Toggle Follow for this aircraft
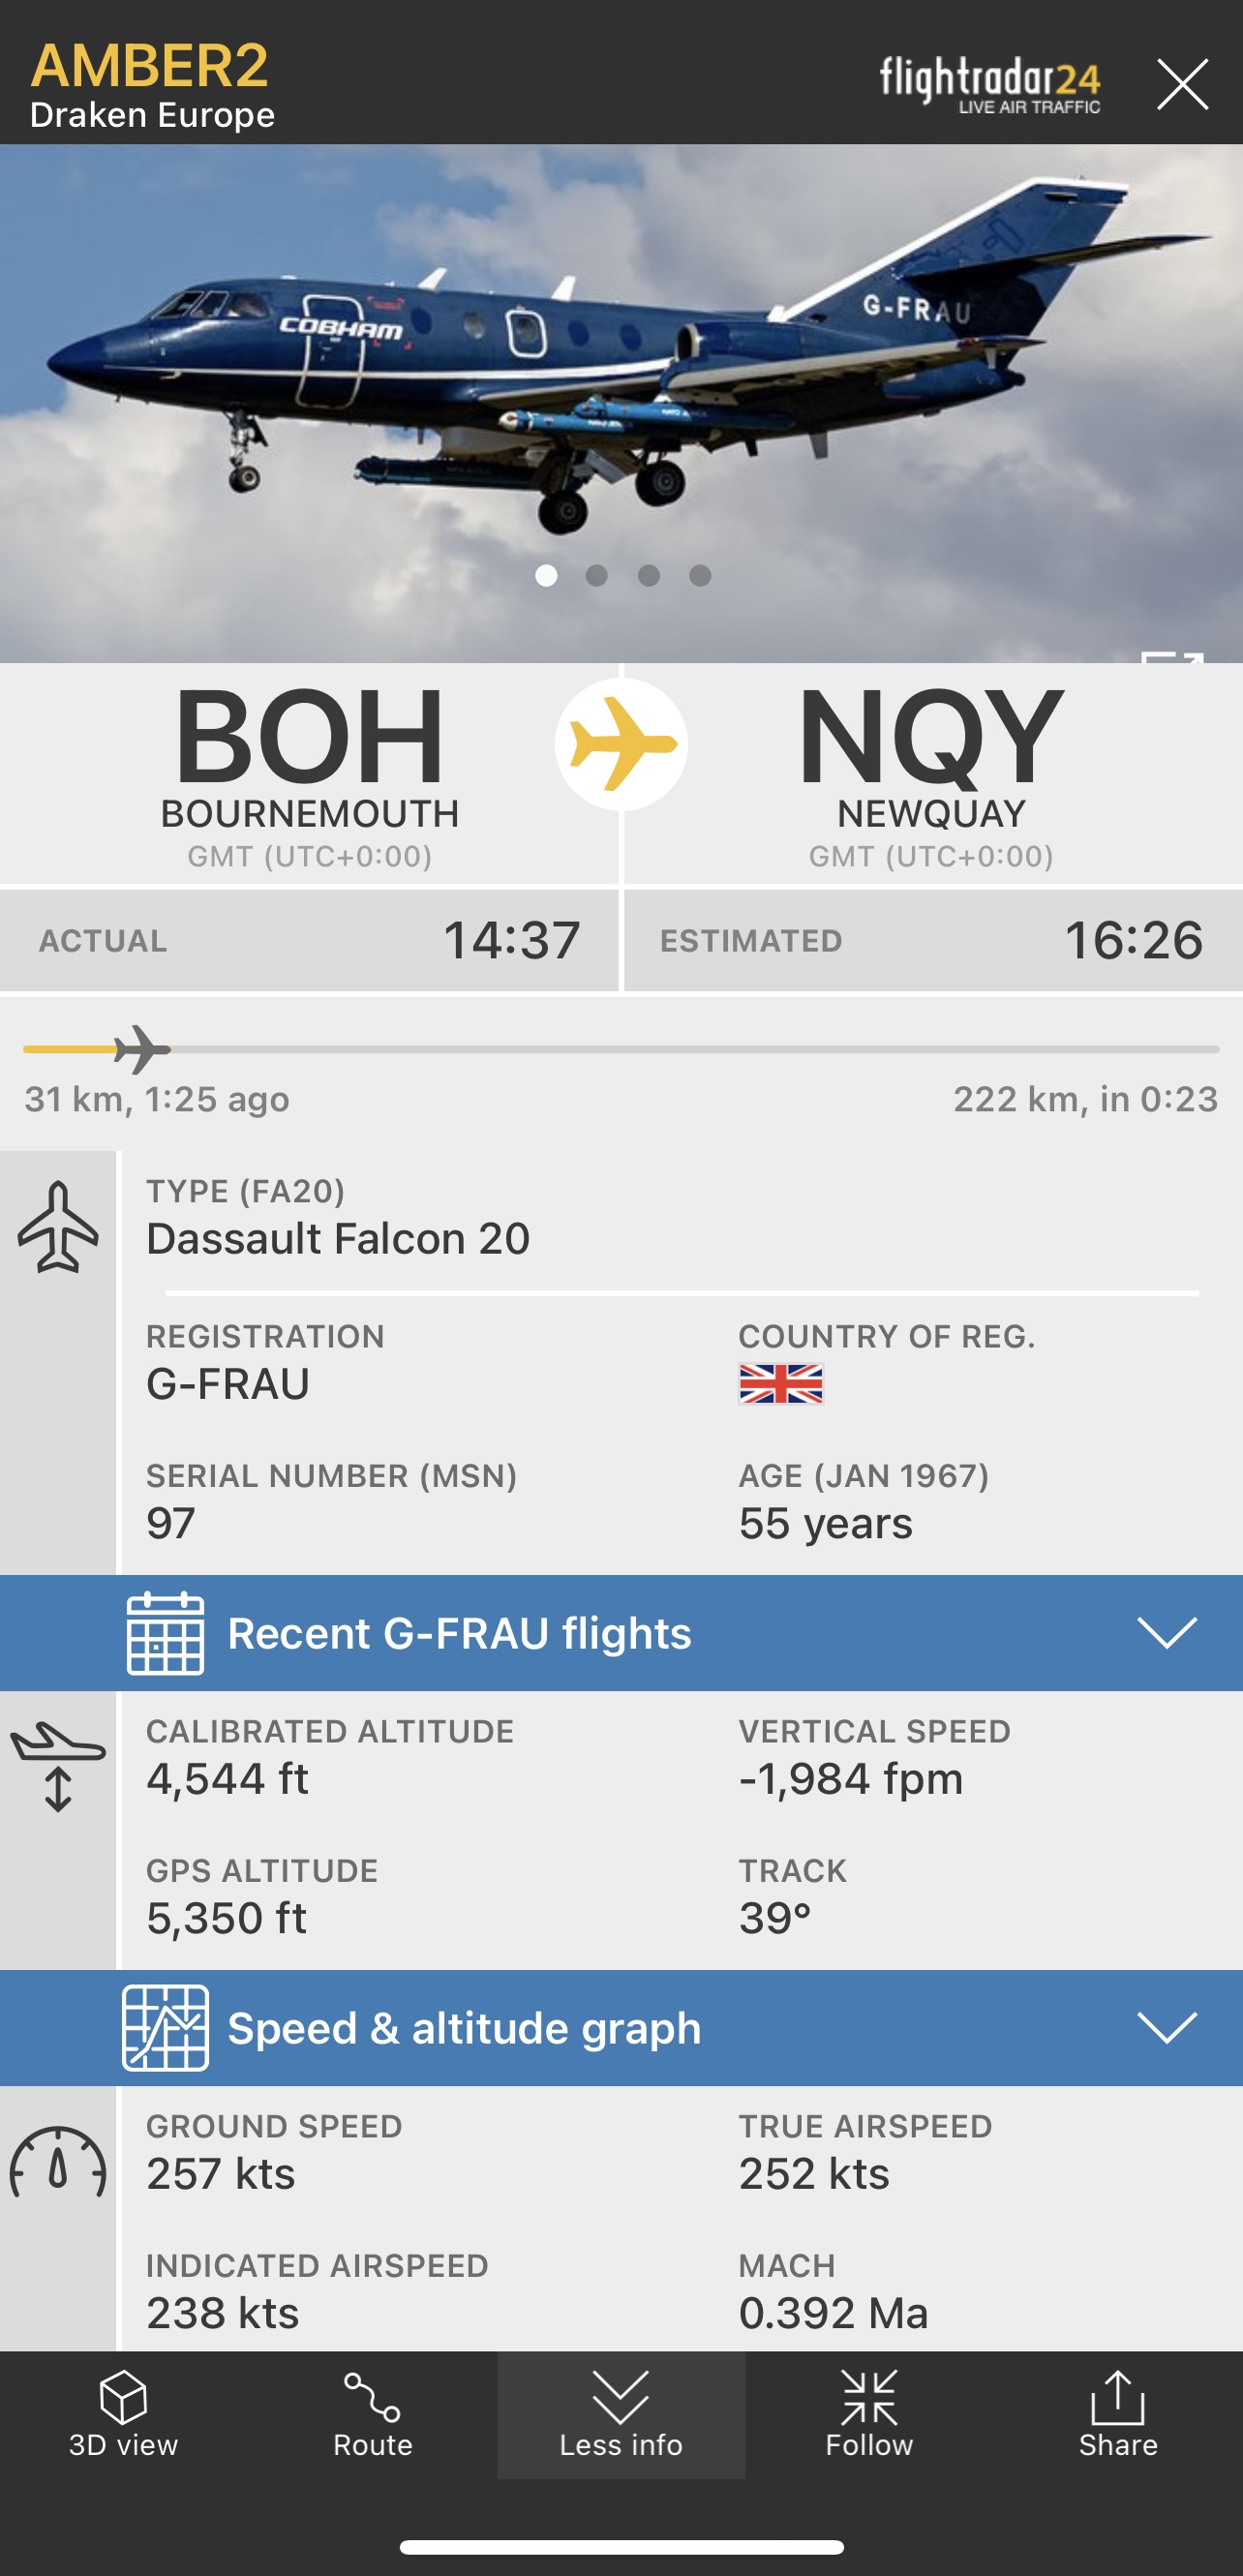Viewport: 1243px width, 2576px height. (x=869, y=2415)
